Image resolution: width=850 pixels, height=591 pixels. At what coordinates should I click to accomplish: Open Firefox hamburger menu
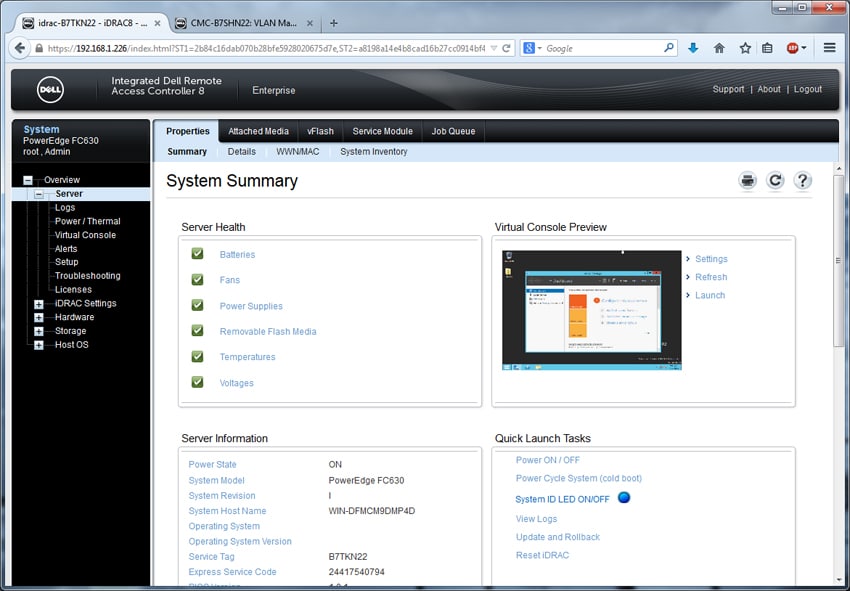click(829, 48)
